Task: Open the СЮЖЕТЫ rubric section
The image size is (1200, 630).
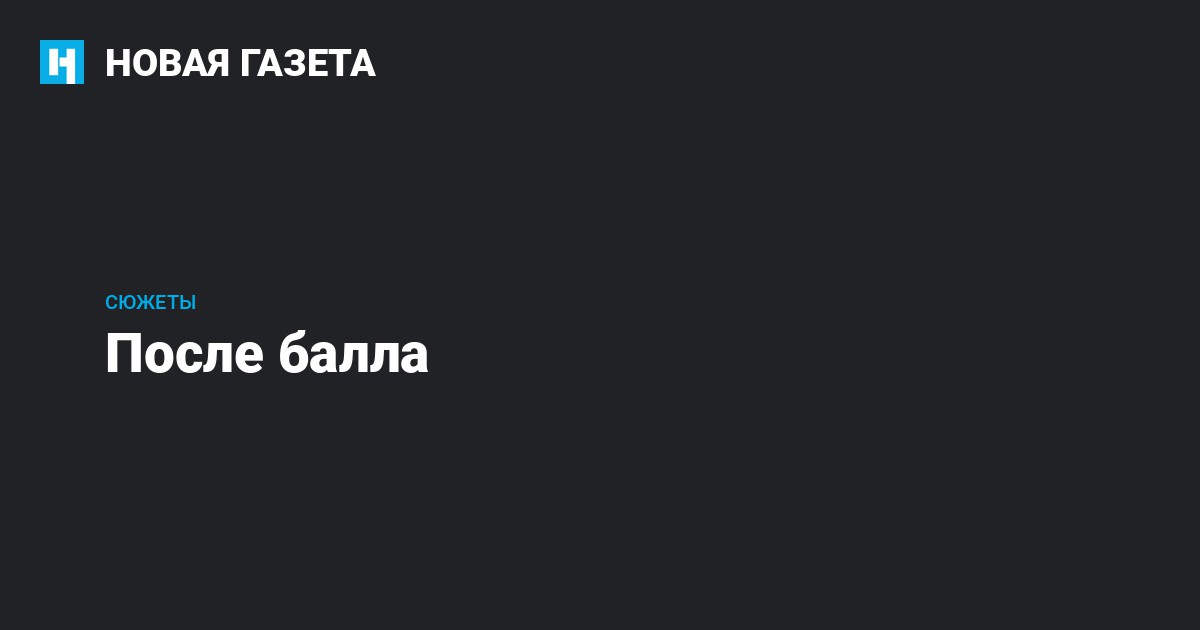Action: click(150, 303)
